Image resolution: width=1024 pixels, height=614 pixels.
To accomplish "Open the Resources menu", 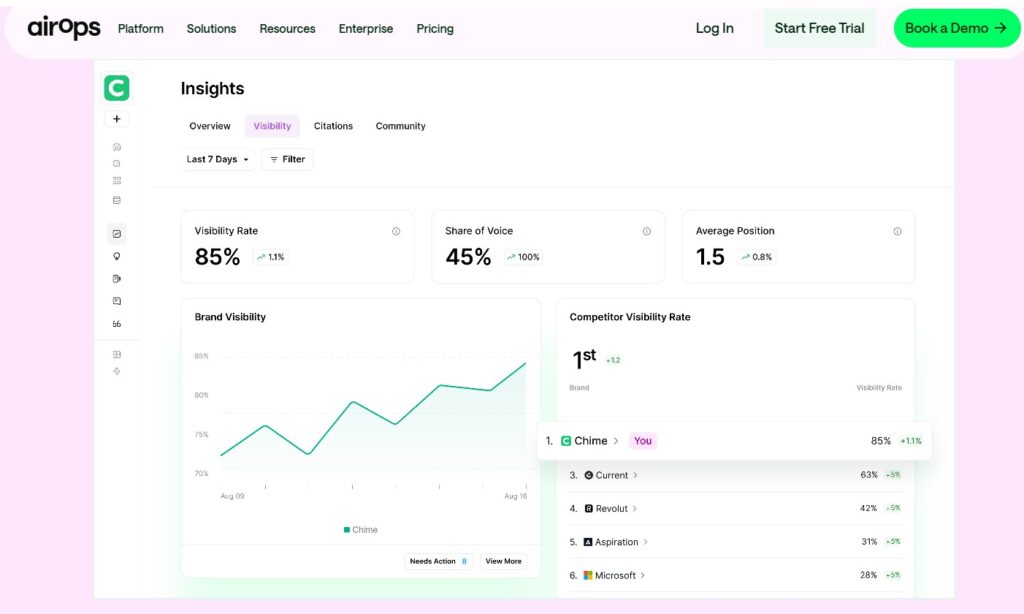I will [287, 29].
